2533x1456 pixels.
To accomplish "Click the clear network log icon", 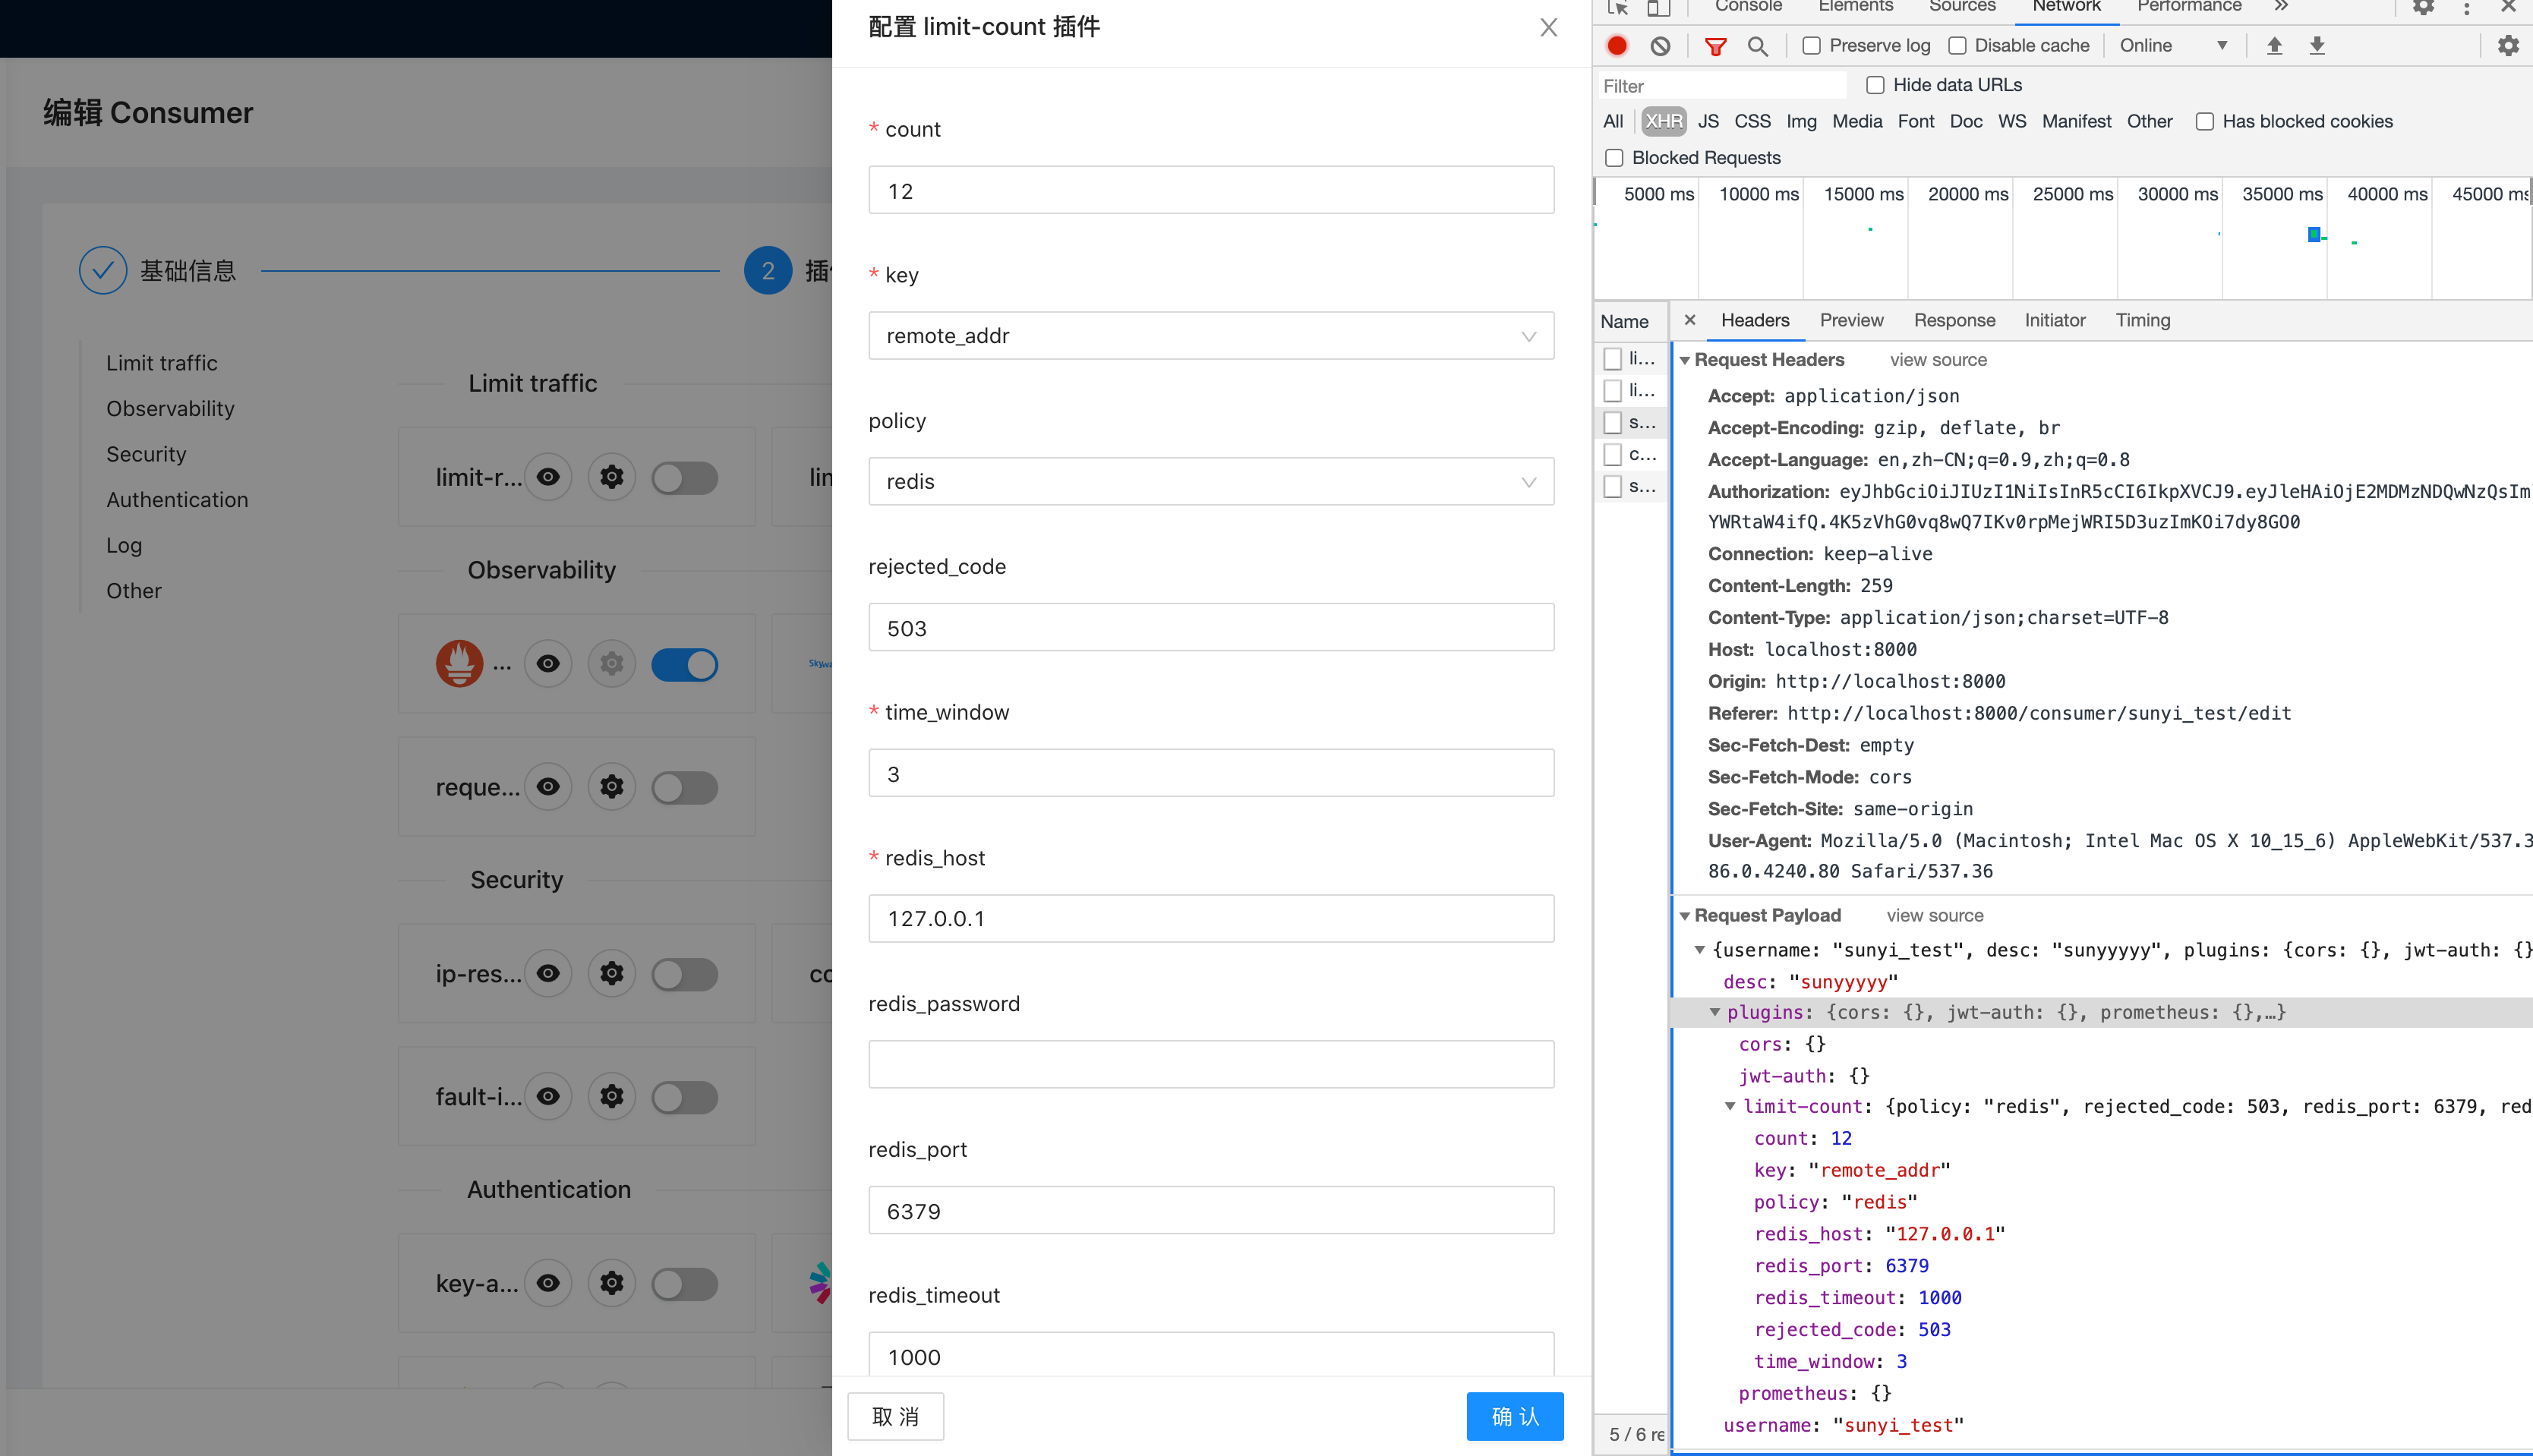I will pos(1660,46).
